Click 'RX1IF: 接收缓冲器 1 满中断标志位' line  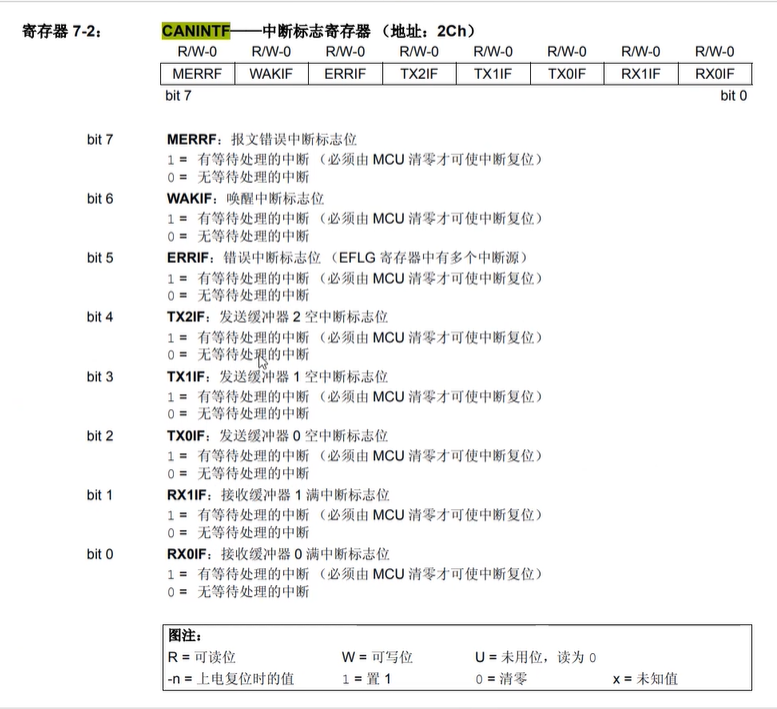point(278,495)
